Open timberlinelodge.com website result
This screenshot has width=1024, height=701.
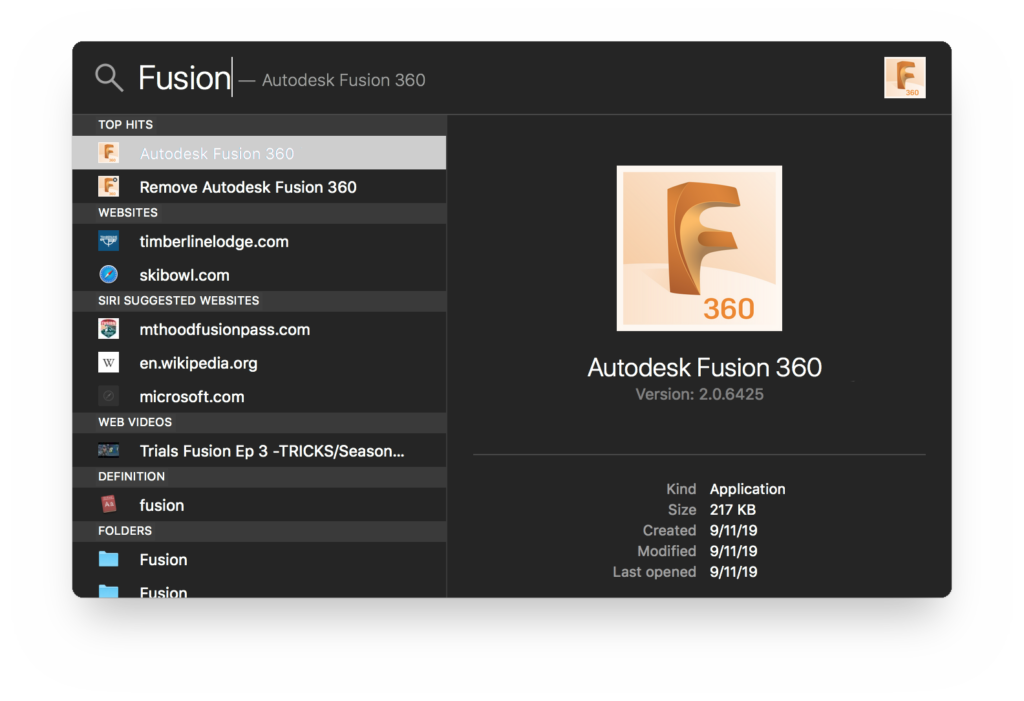point(259,241)
